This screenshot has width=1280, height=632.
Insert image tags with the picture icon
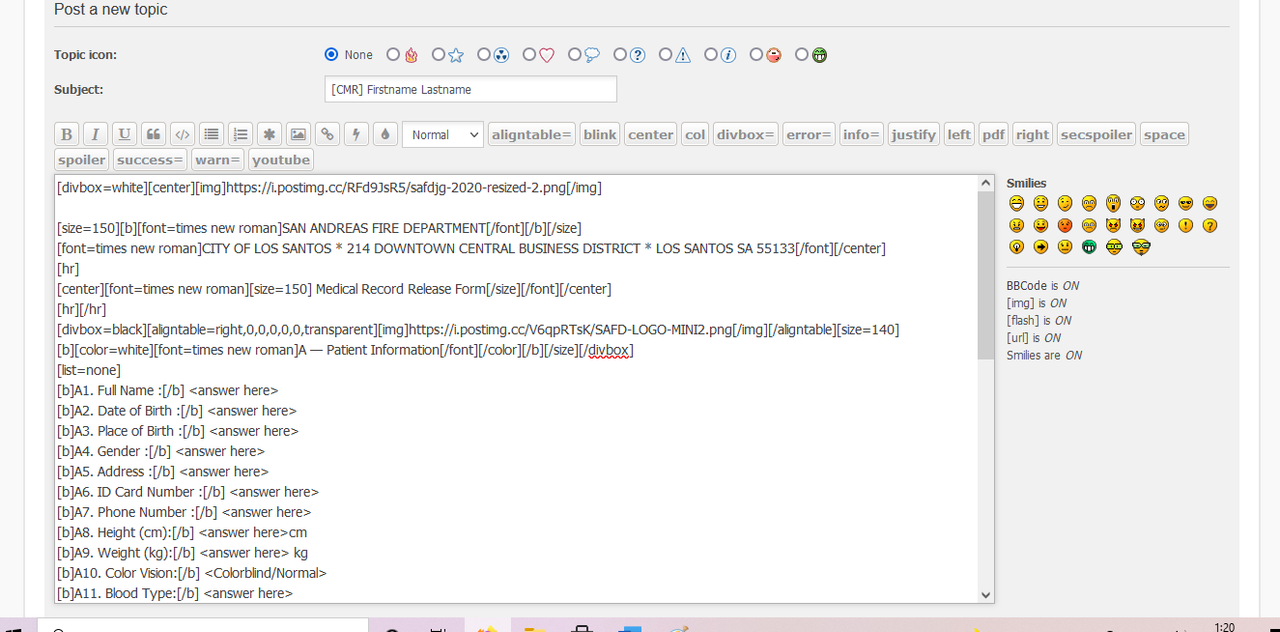point(298,135)
